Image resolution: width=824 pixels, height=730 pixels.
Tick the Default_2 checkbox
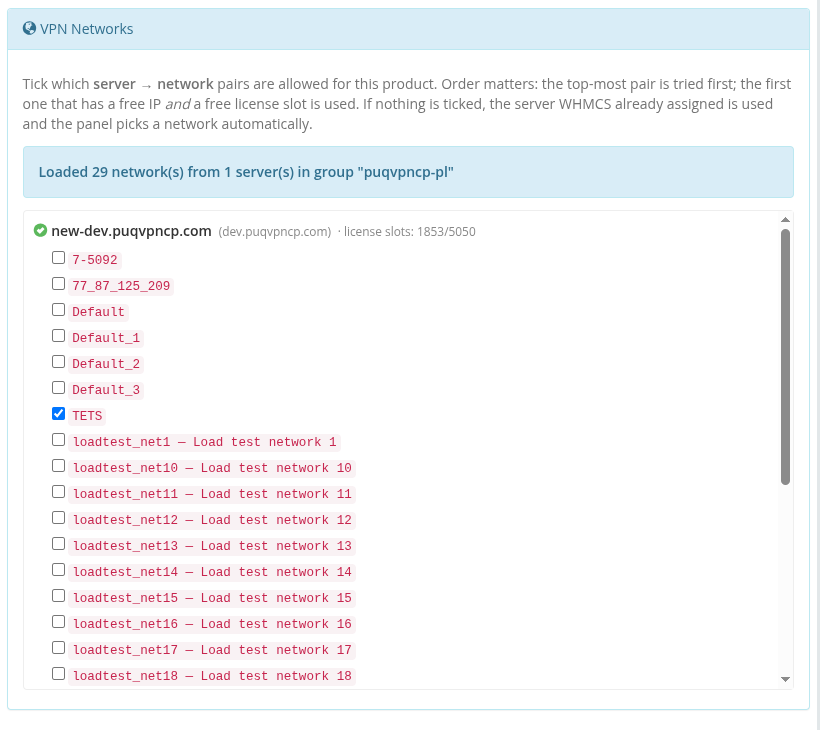(x=59, y=362)
